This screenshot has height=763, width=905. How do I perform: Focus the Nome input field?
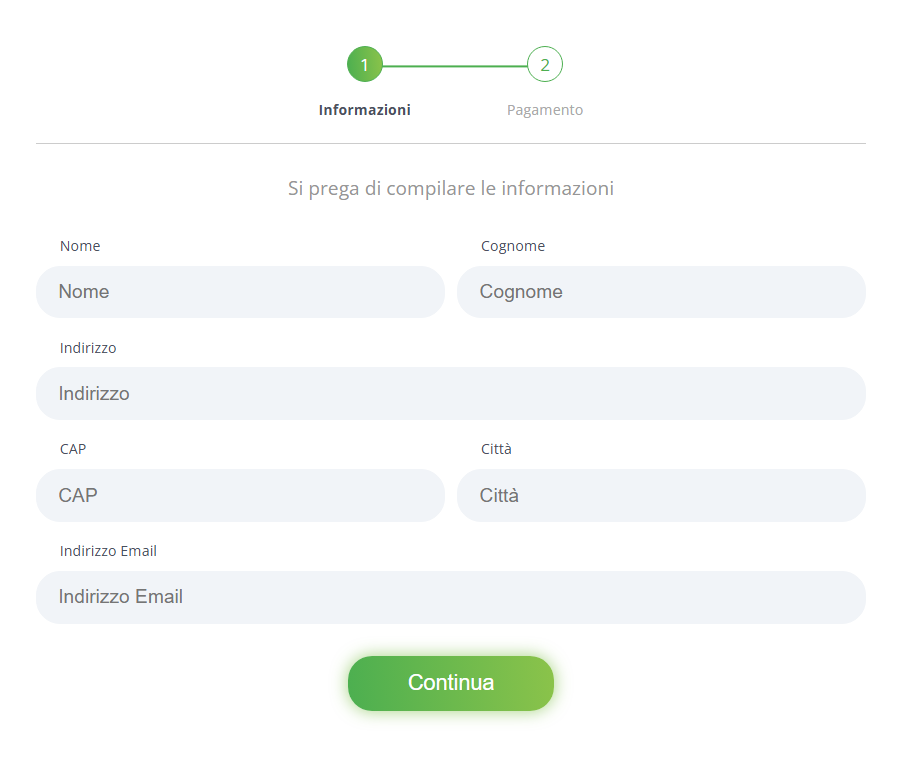pyautogui.click(x=240, y=291)
